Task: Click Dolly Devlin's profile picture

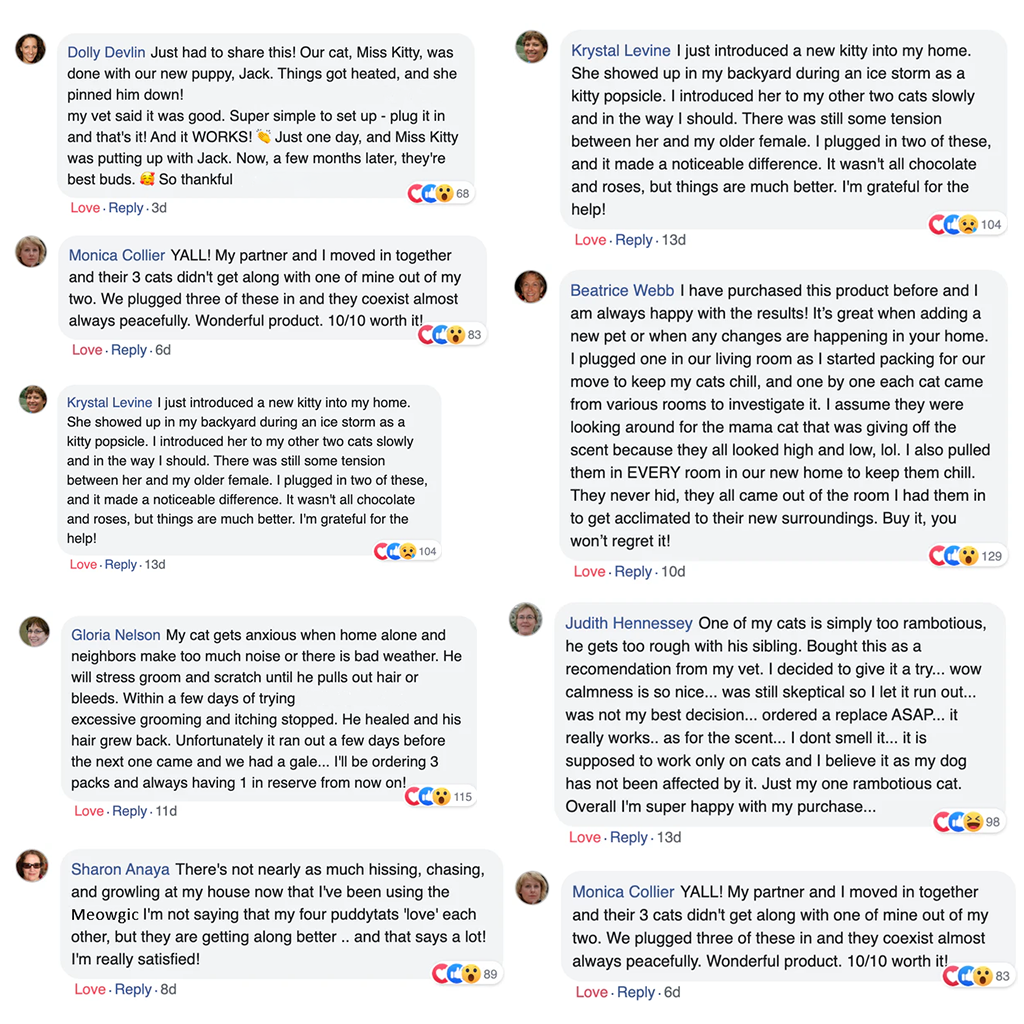Action: pos(31,49)
